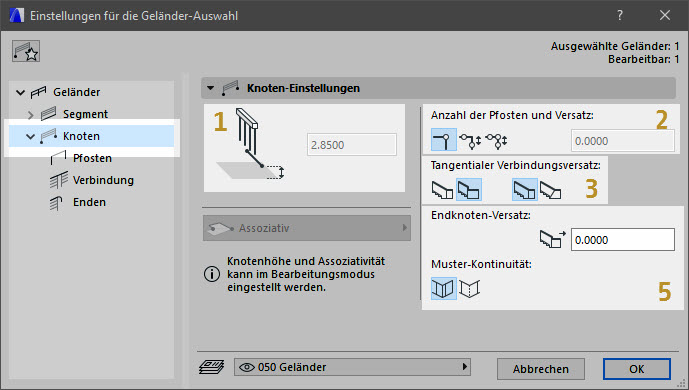Choose third tangential connection offset icon
The width and height of the screenshot is (689, 390).
point(525,190)
